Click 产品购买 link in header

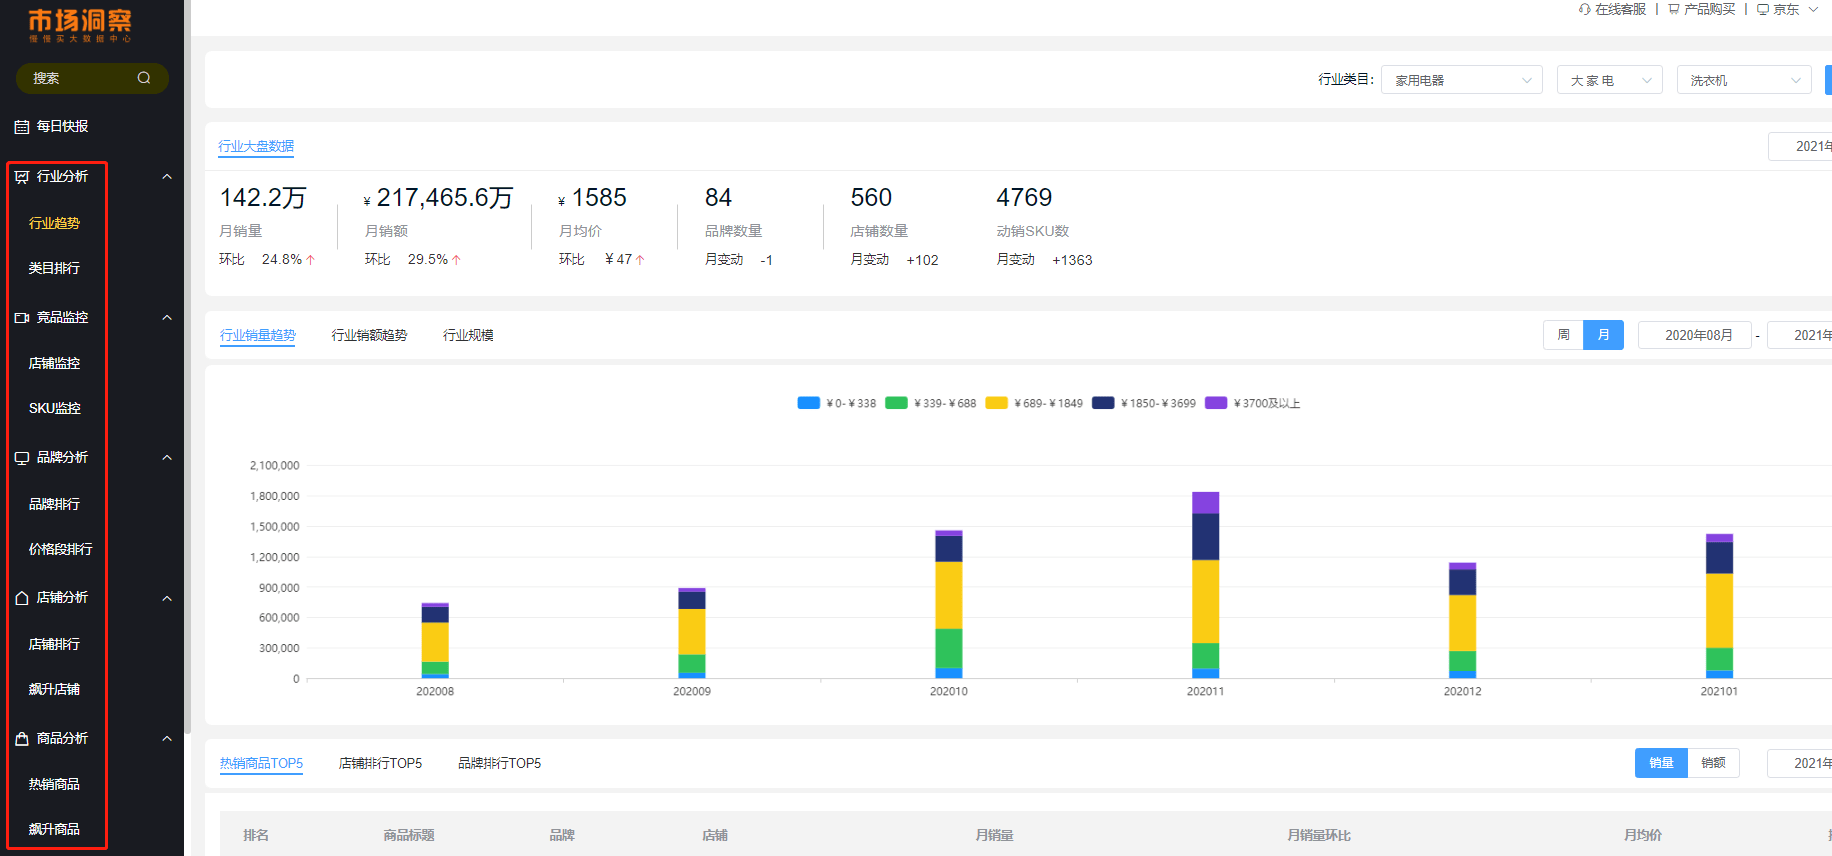1709,9
